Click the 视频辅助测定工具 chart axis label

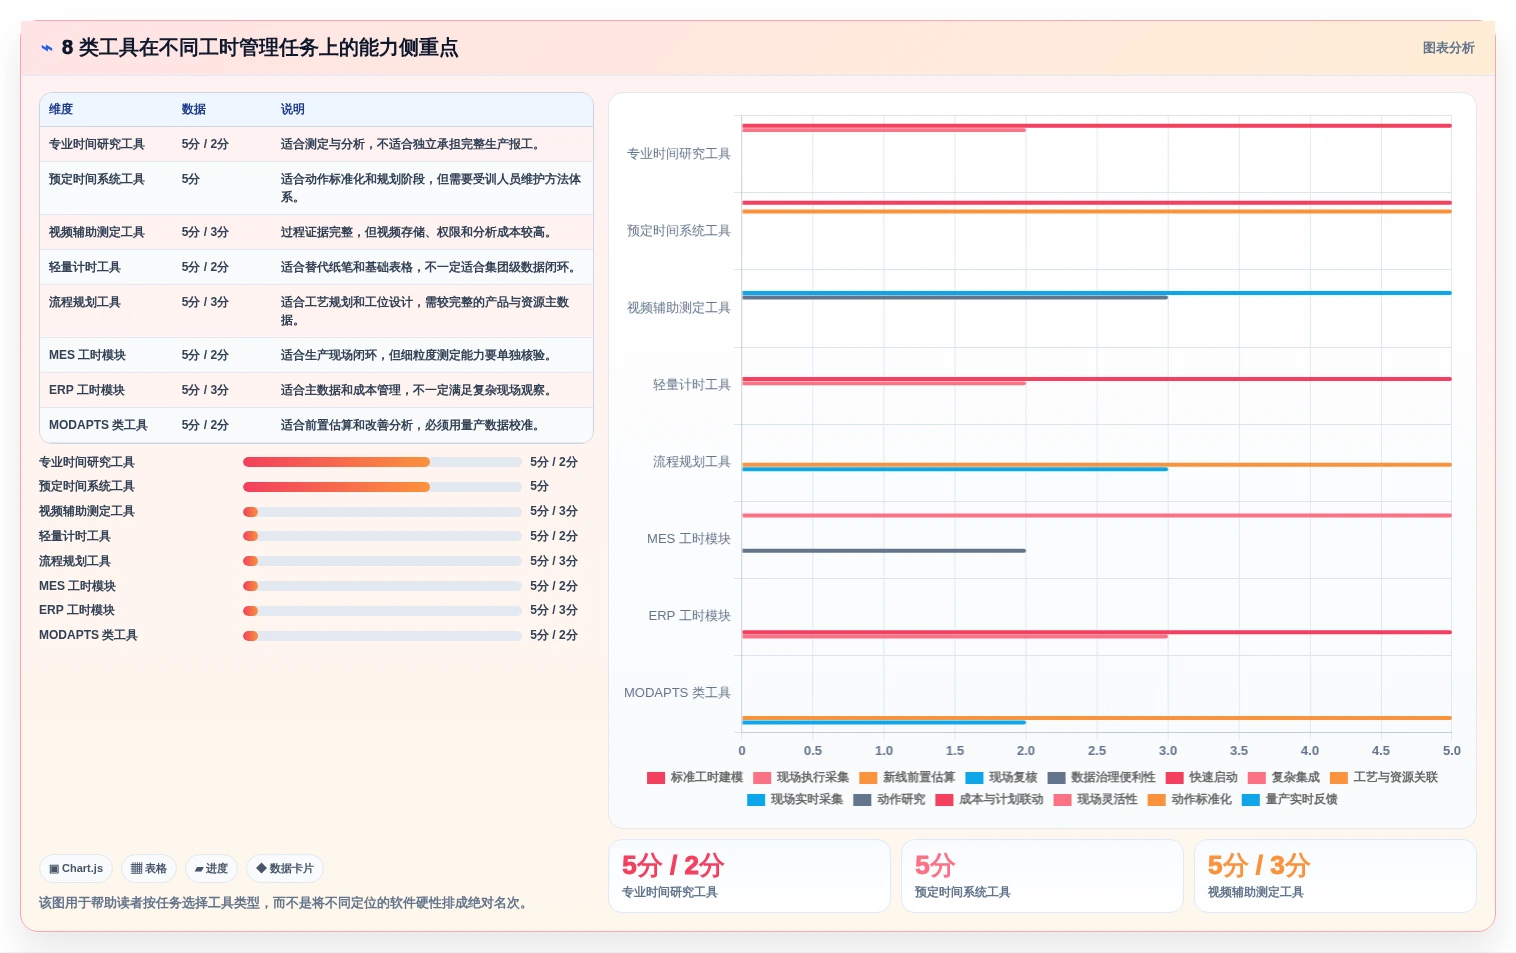coord(679,308)
